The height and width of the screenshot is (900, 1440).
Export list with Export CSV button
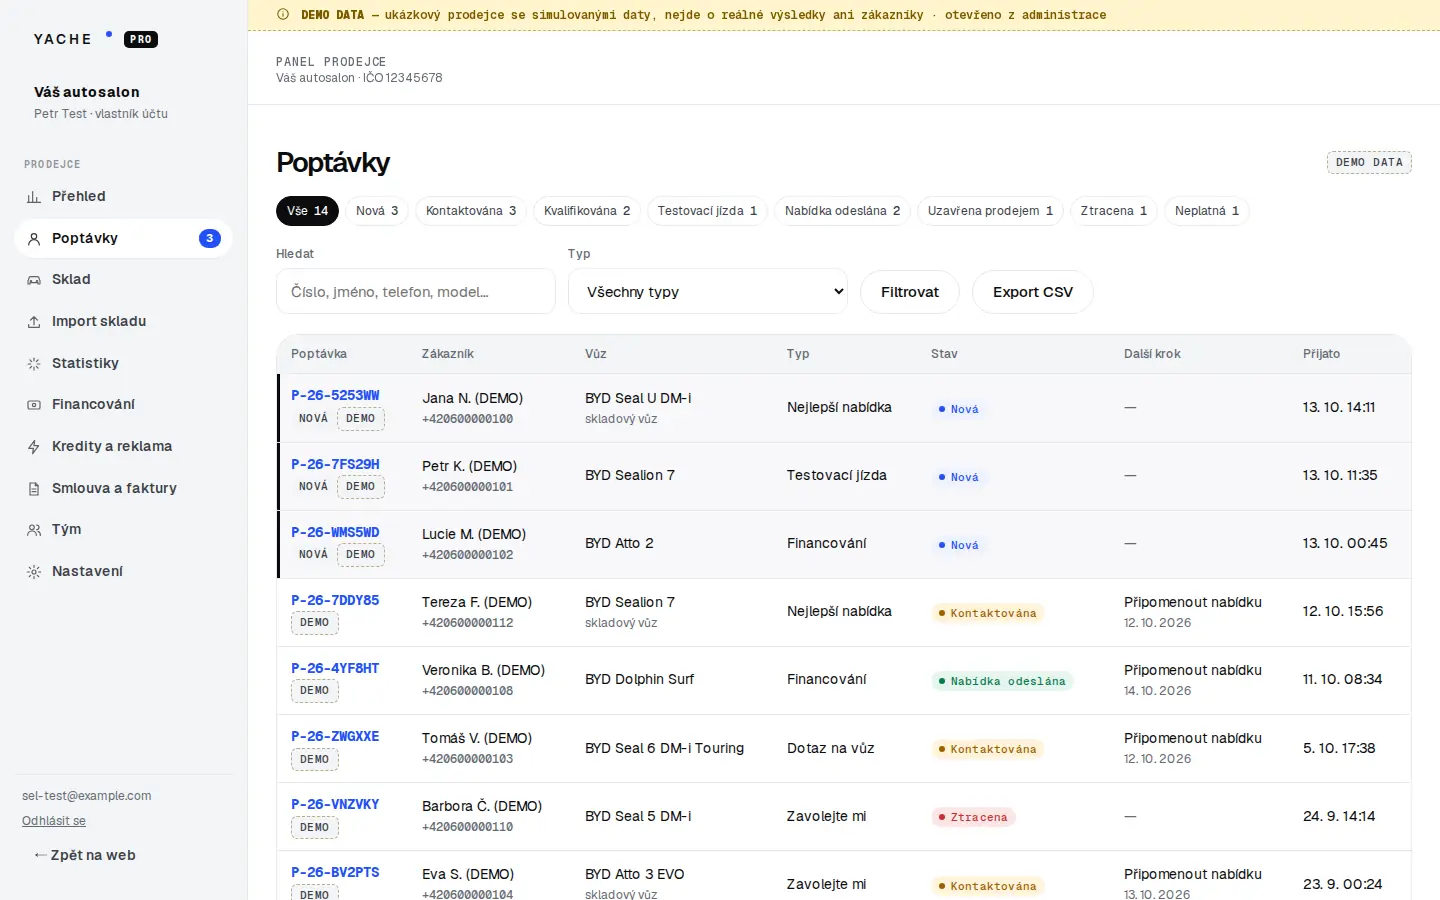pyautogui.click(x=1033, y=292)
